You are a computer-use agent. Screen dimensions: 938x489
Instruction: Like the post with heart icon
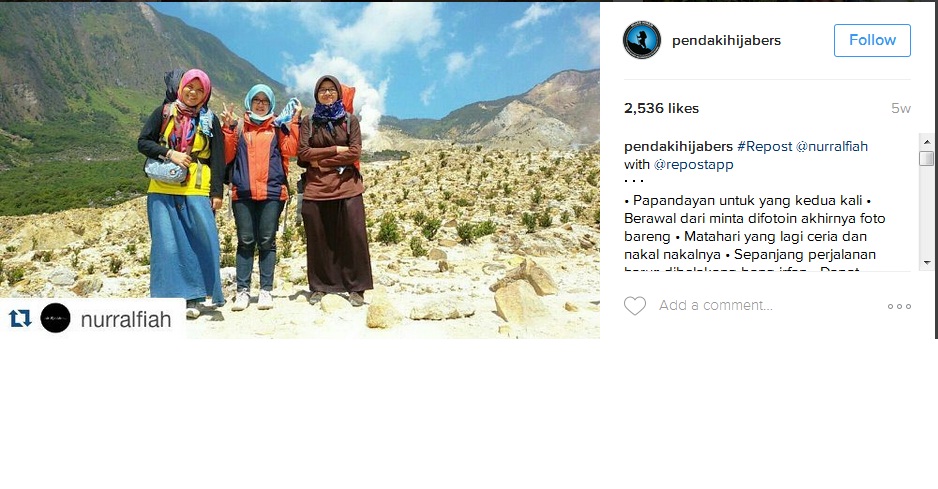[635, 306]
